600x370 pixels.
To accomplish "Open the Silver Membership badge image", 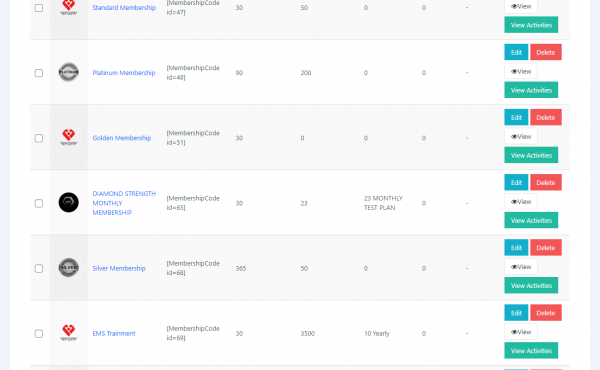I will point(68,267).
